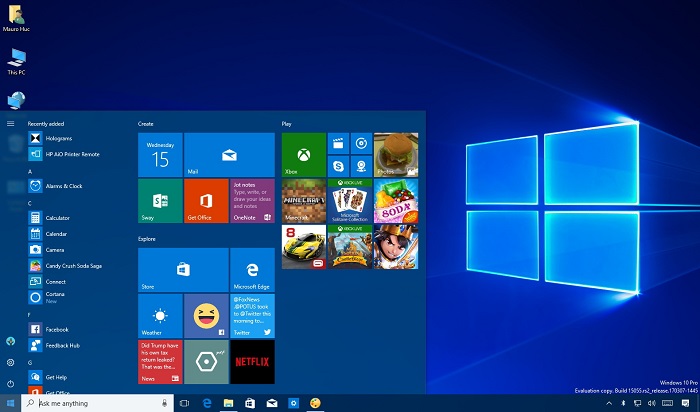The image size is (700, 412).
Task: Open the Store tile
Action: (183, 270)
